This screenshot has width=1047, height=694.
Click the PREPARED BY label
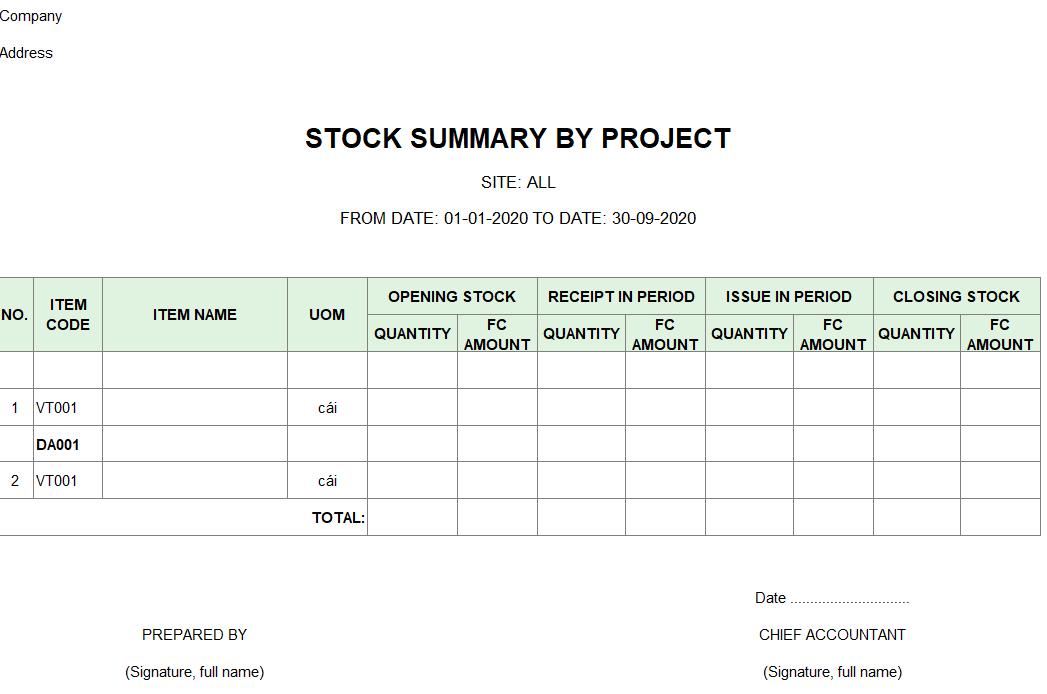tap(194, 635)
